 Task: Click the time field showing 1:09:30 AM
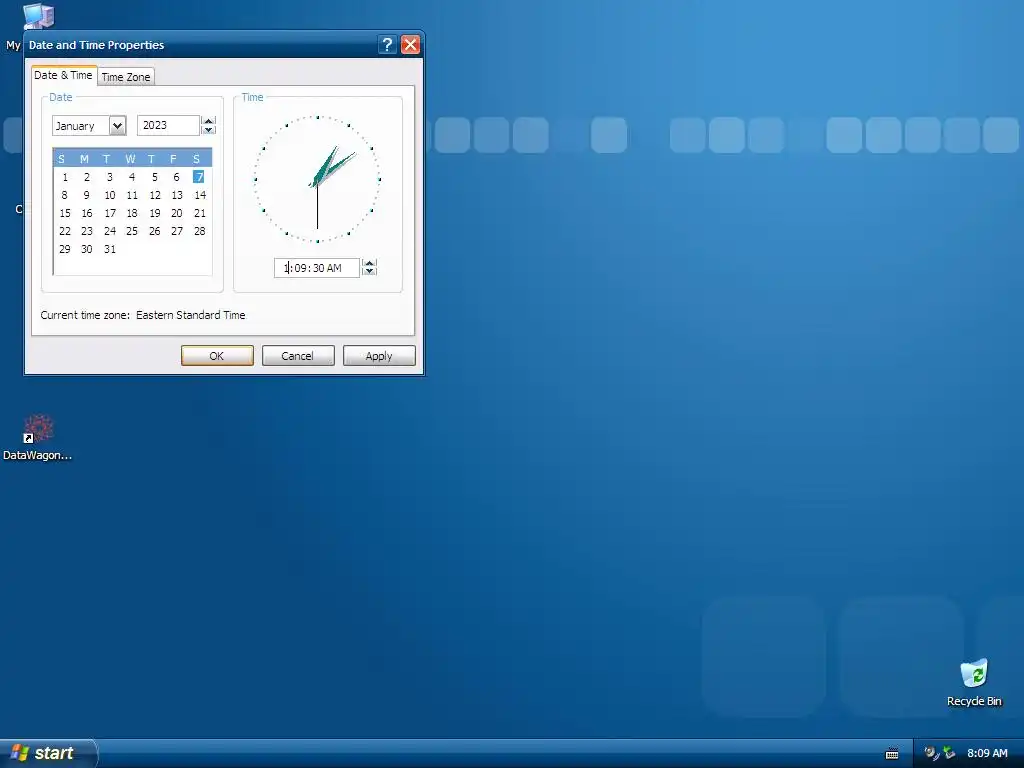pyautogui.click(x=317, y=268)
